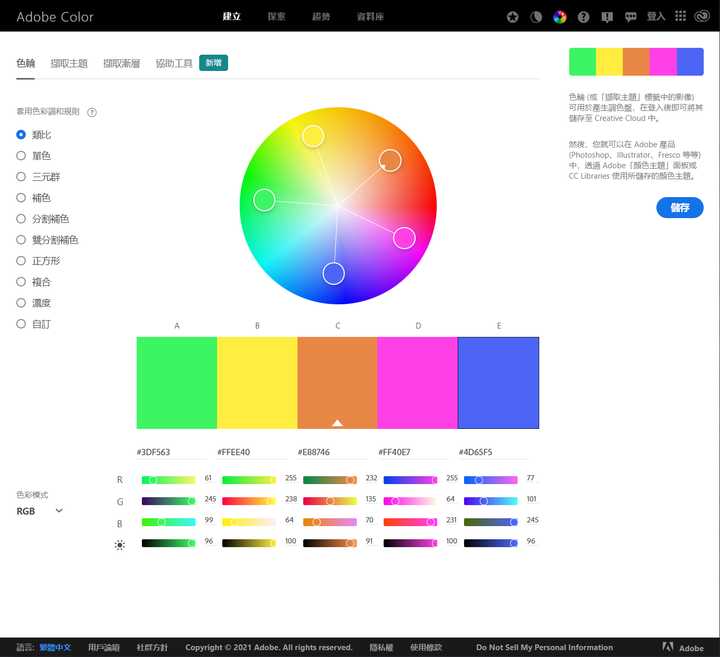Click the harmony rule help icon

pyautogui.click(x=92, y=112)
